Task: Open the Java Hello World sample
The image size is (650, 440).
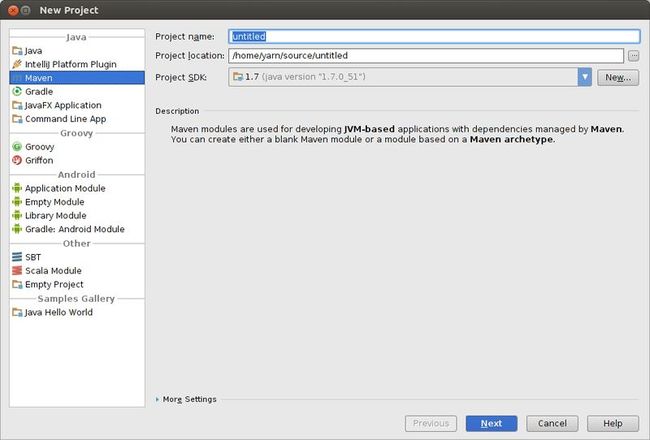Action: (x=77, y=312)
